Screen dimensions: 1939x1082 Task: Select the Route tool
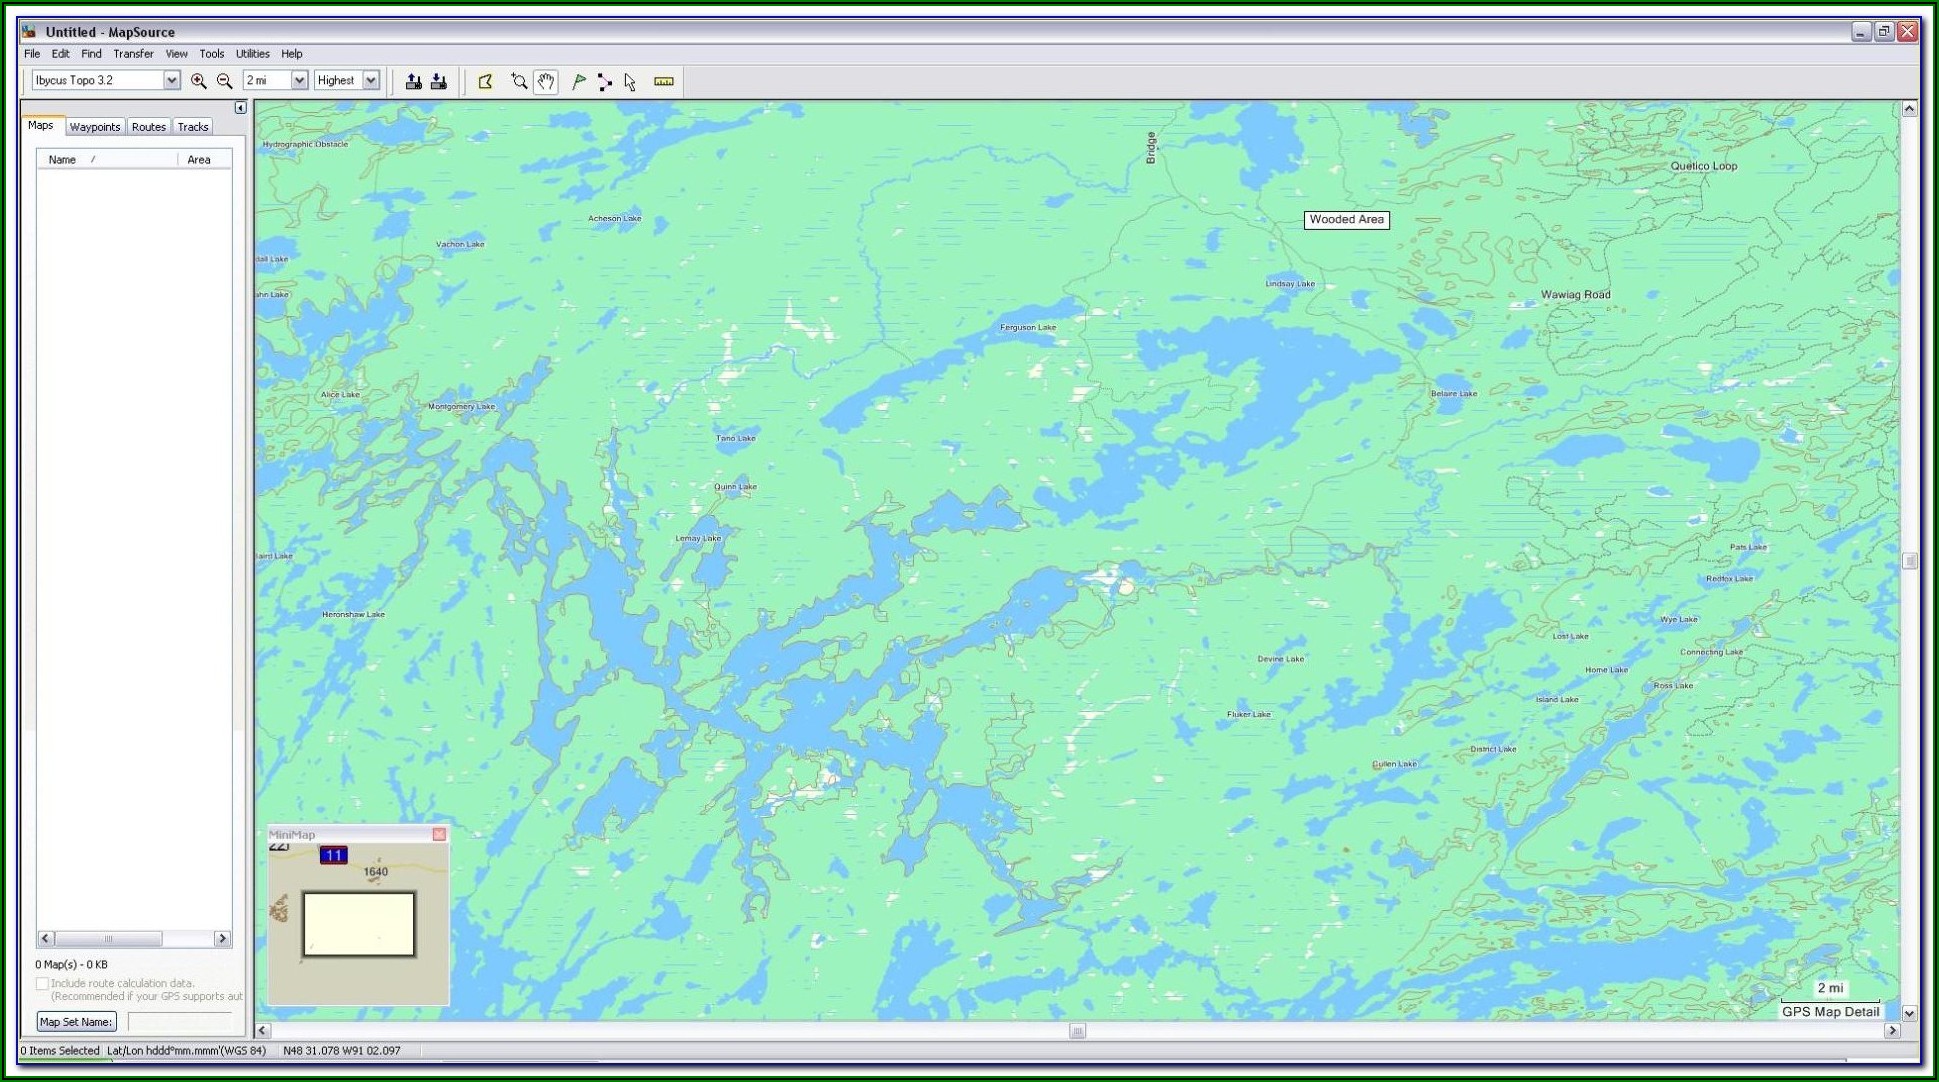pyautogui.click(x=604, y=81)
